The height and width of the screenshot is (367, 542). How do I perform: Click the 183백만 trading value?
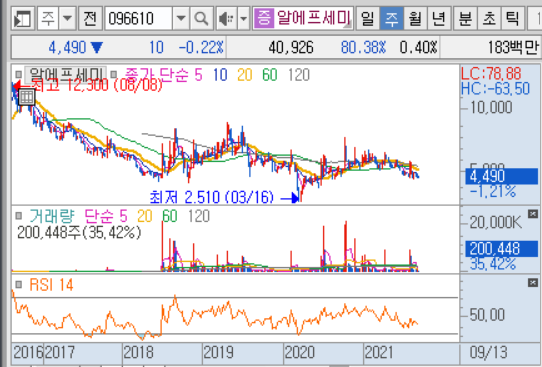[x=513, y=47]
